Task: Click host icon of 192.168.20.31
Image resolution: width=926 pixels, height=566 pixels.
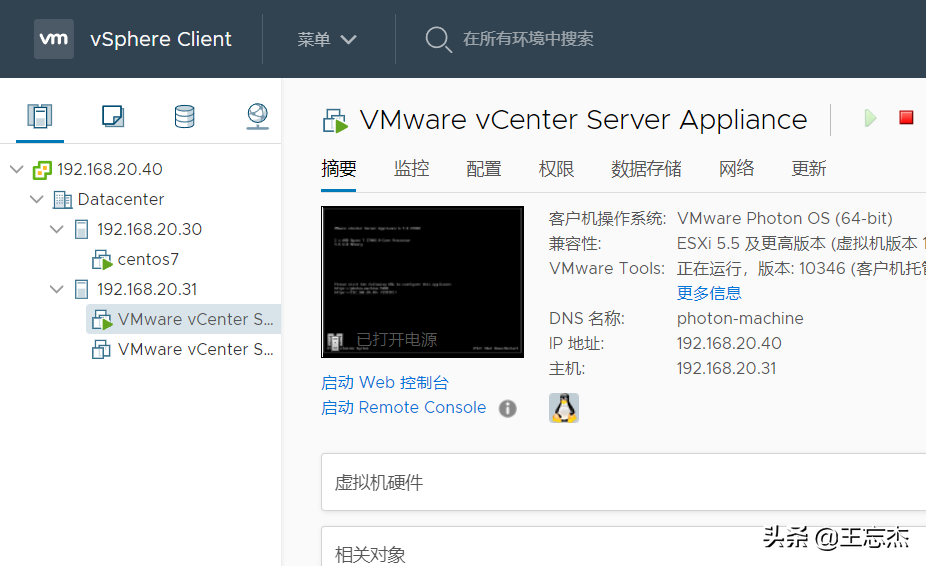Action: click(x=81, y=289)
